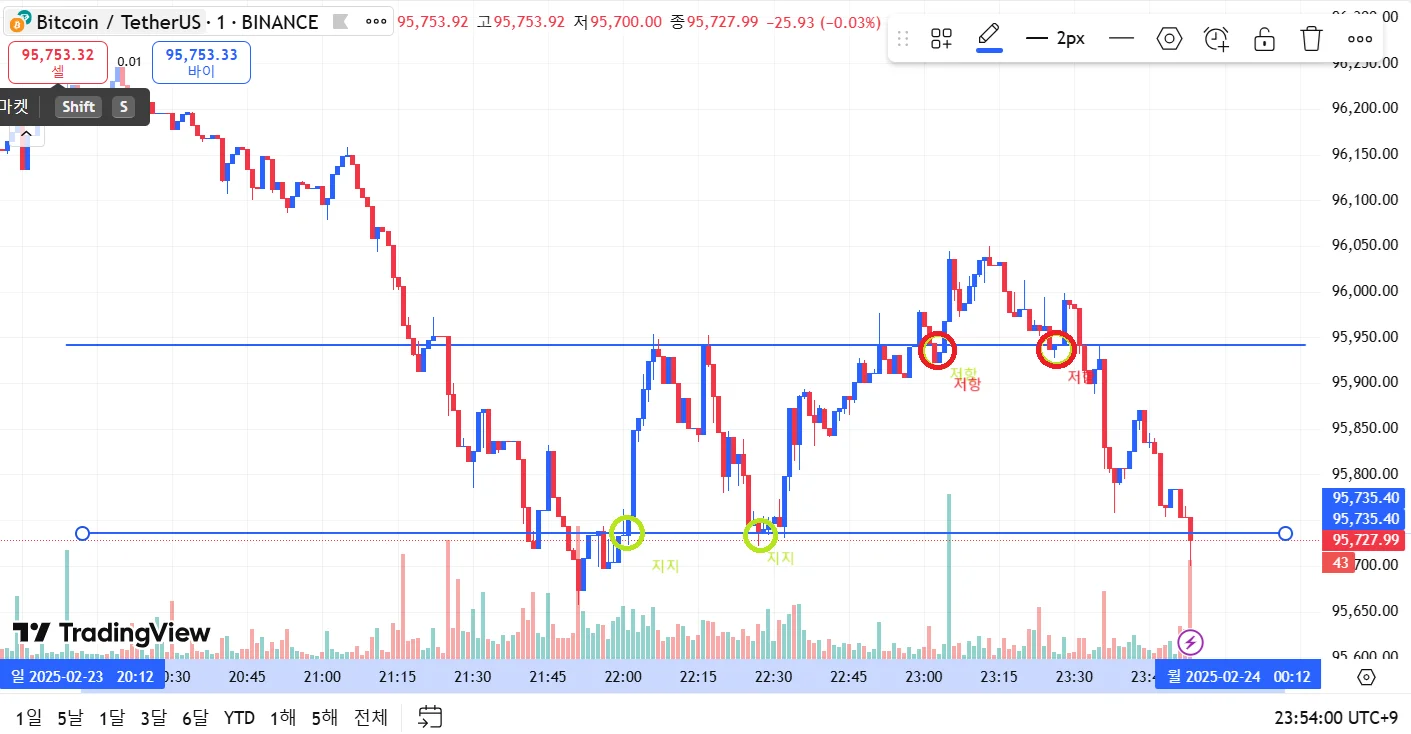
Task: Click the pencil line color tool
Action: (x=989, y=38)
